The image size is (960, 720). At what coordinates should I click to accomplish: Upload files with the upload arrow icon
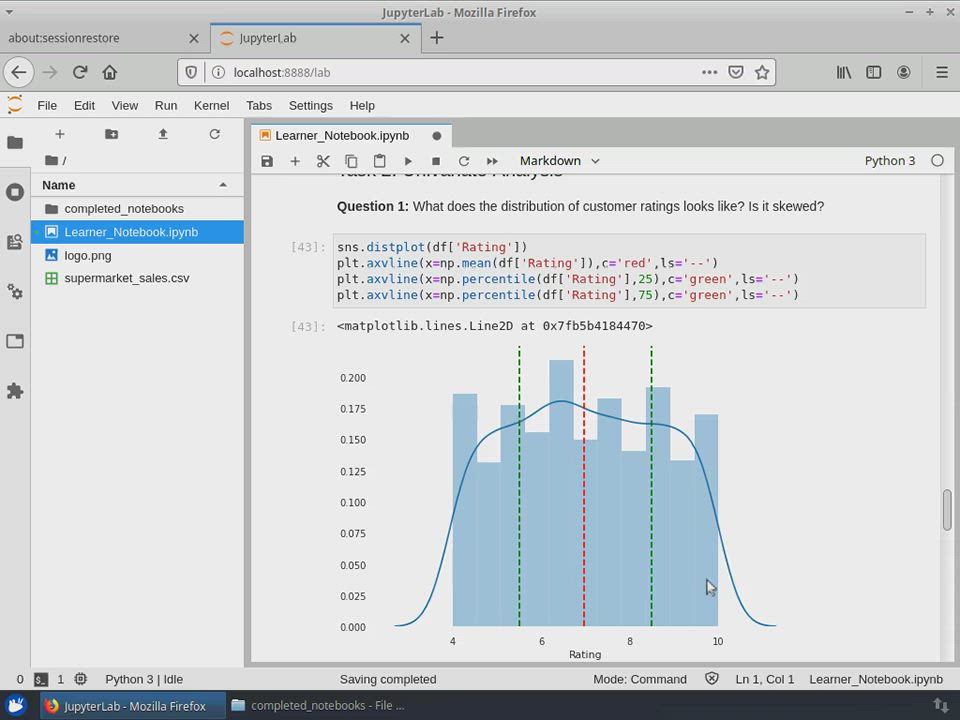click(163, 134)
